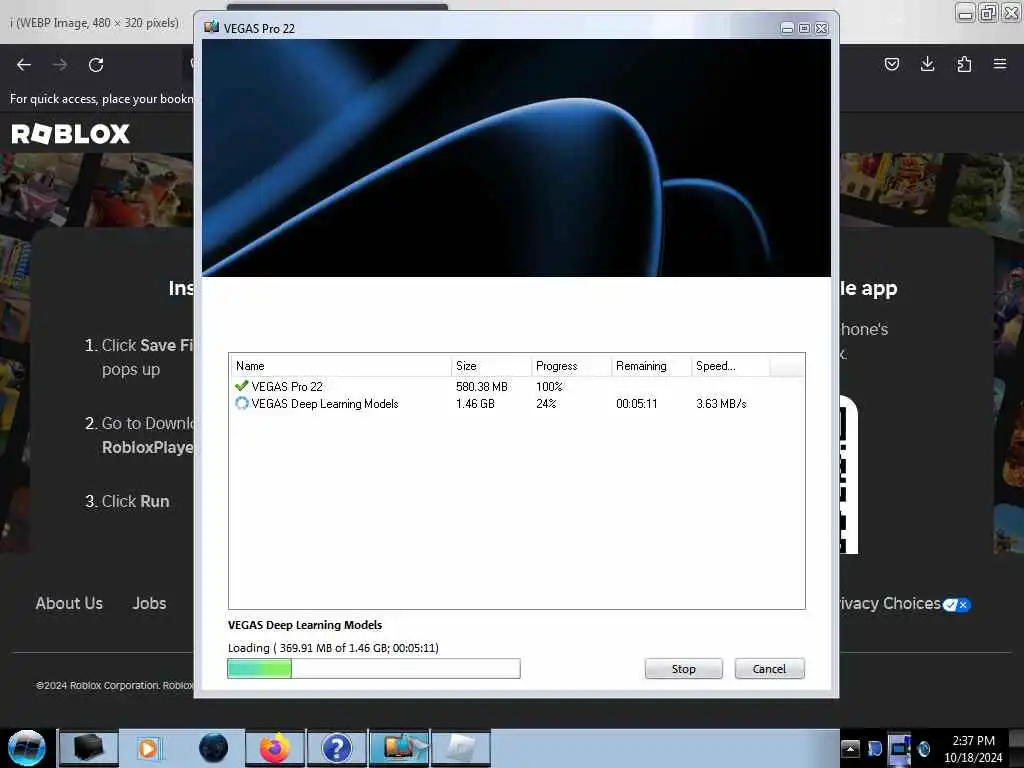This screenshot has width=1024, height=768.
Task: Switch to the VEGAS installer taskbar item
Action: 399,748
